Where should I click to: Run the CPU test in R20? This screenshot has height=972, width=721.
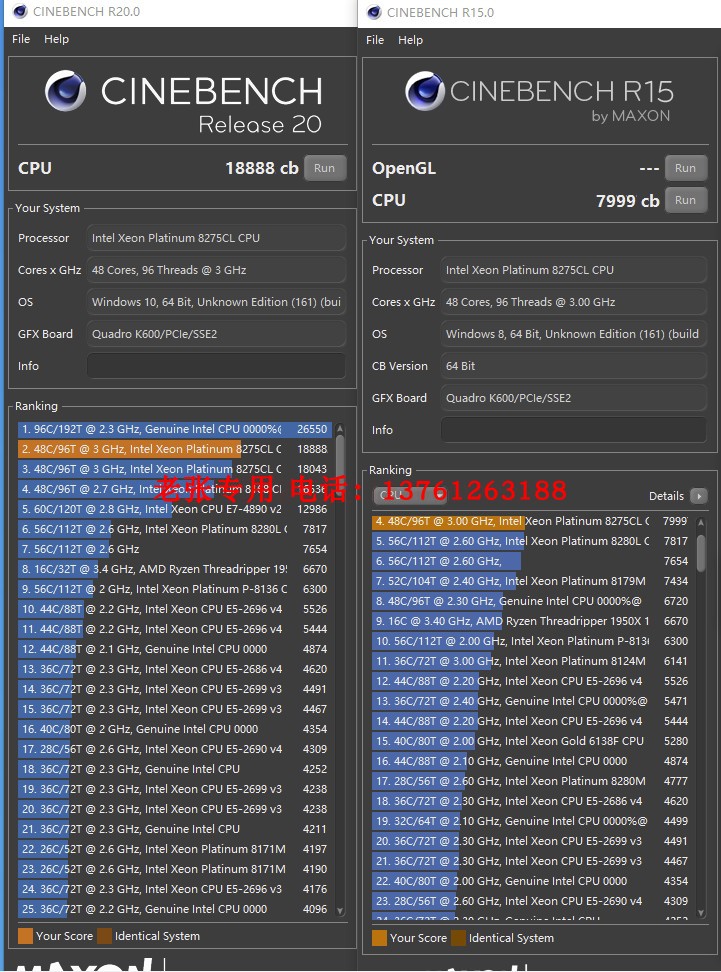(325, 168)
